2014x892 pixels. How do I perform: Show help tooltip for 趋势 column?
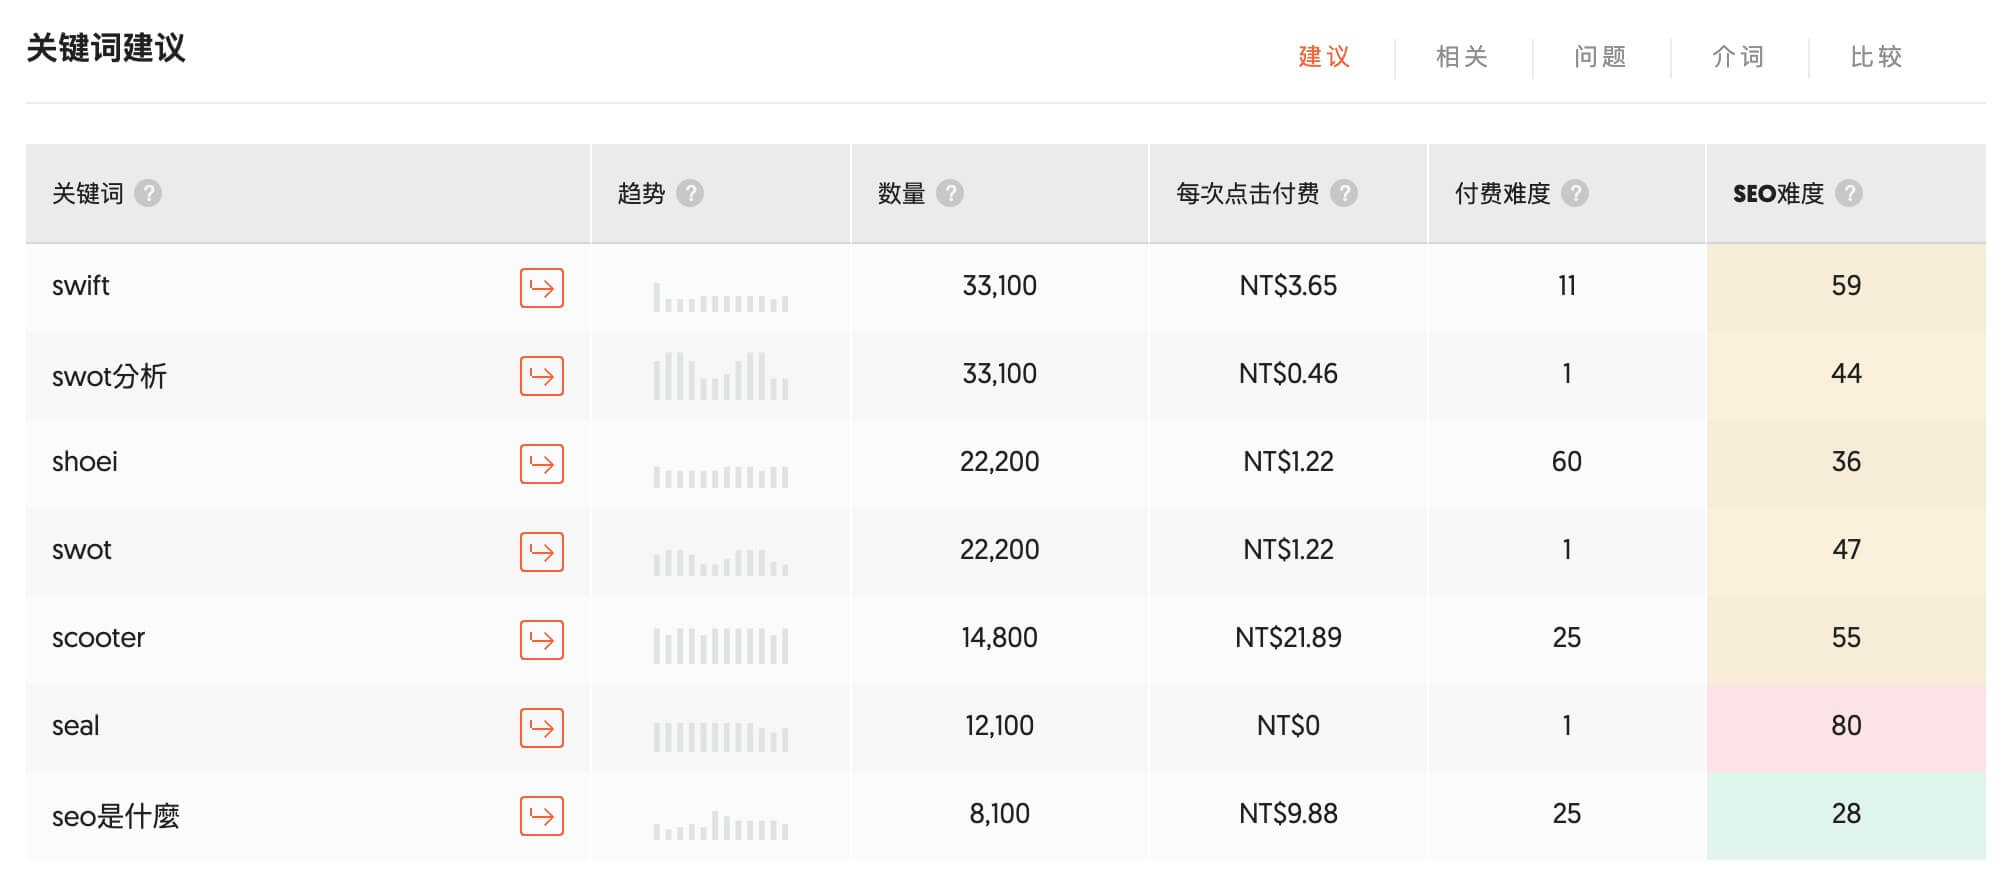tap(690, 193)
